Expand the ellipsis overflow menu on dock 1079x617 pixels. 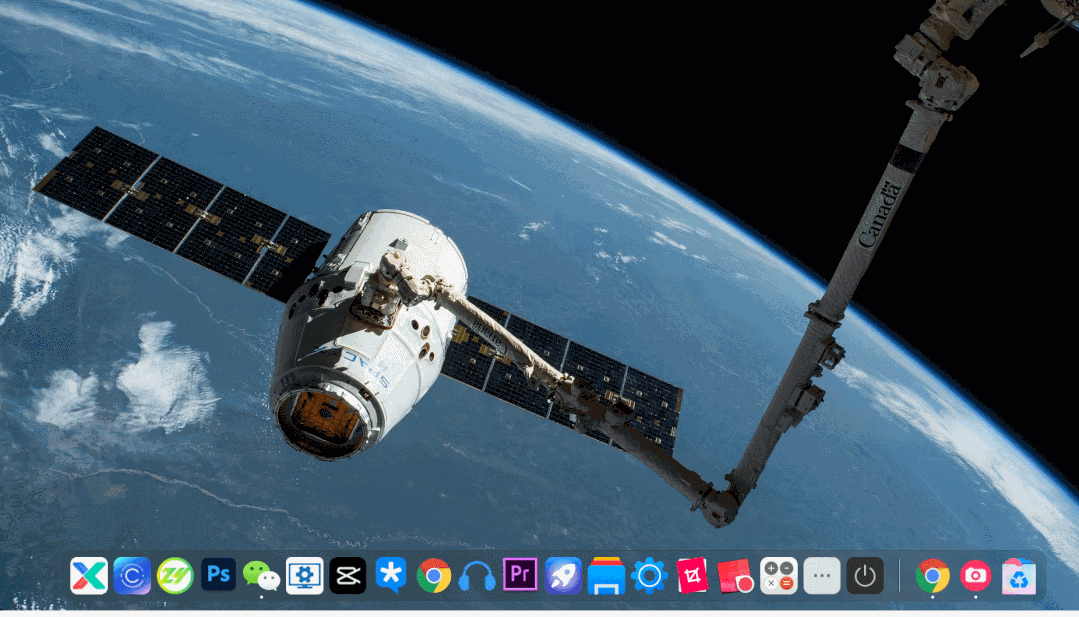[821, 576]
